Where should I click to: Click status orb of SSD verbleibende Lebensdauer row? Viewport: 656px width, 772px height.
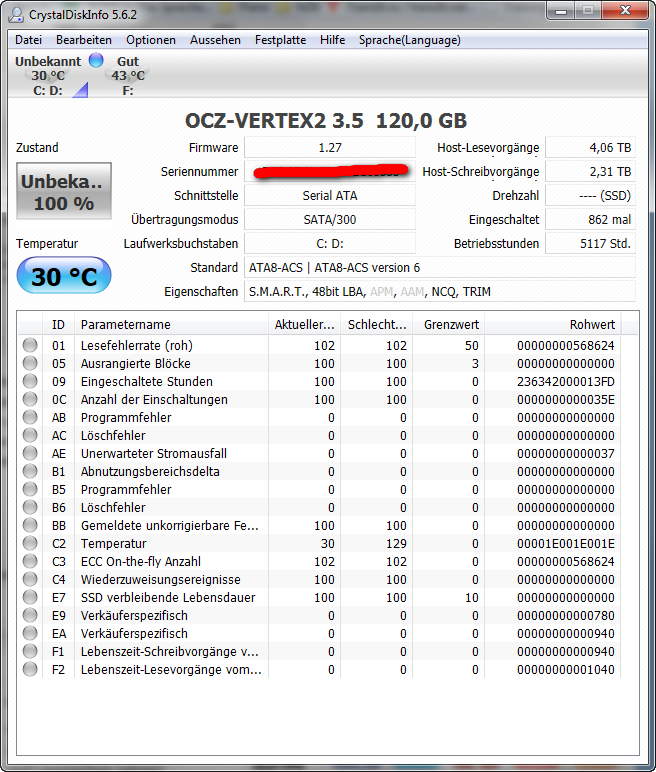tap(30, 597)
